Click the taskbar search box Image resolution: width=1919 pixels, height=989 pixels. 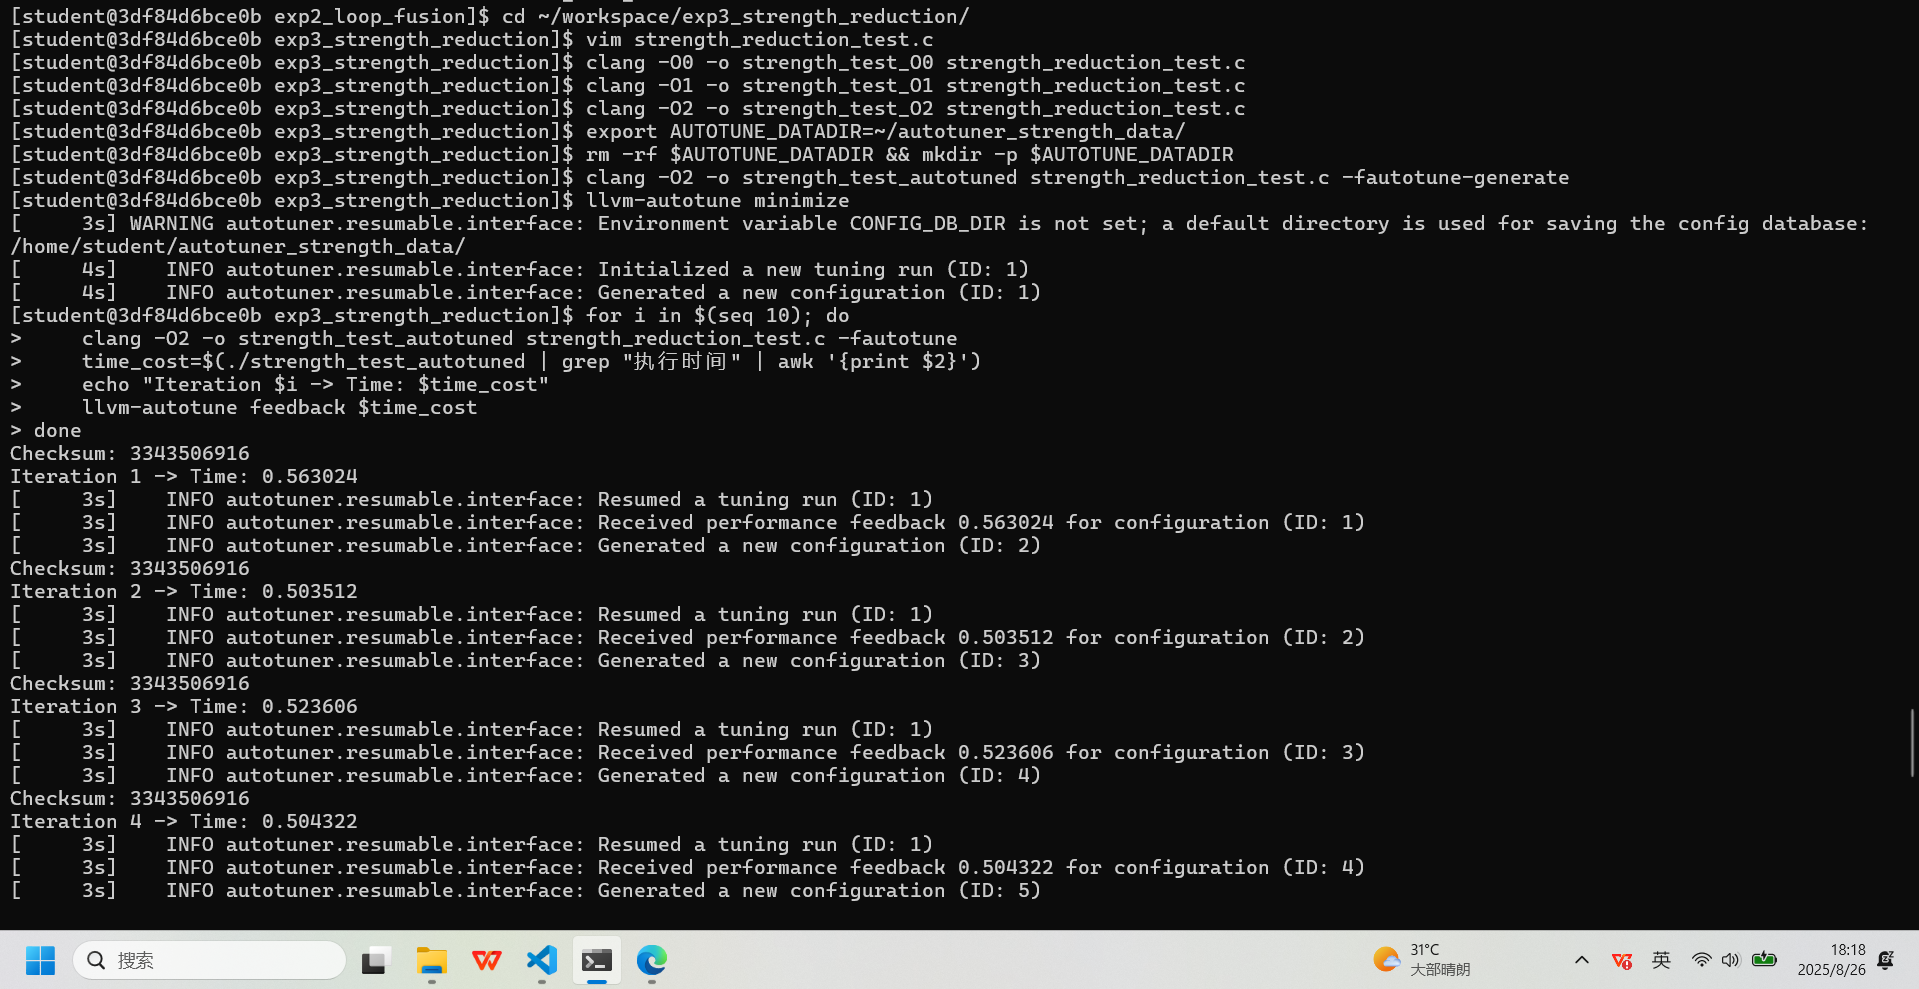tap(210, 961)
